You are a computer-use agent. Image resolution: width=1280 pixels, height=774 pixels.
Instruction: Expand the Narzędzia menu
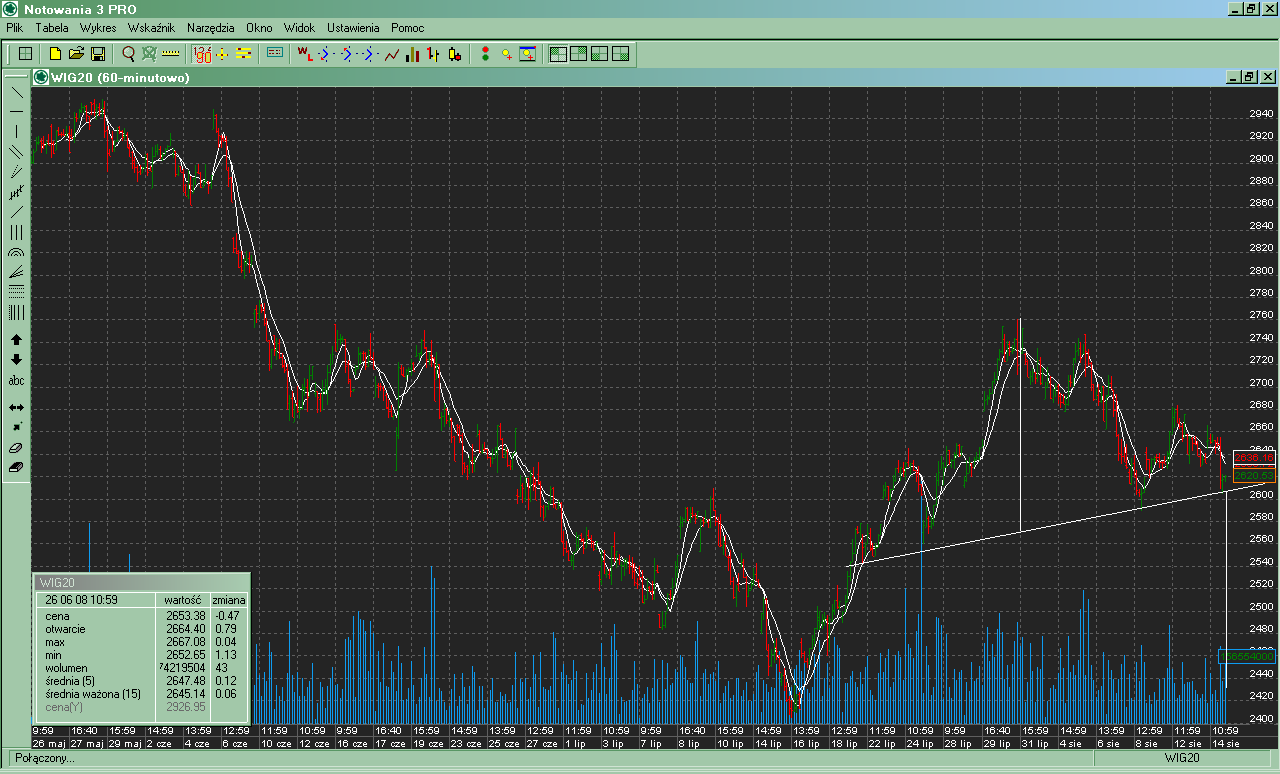(210, 28)
